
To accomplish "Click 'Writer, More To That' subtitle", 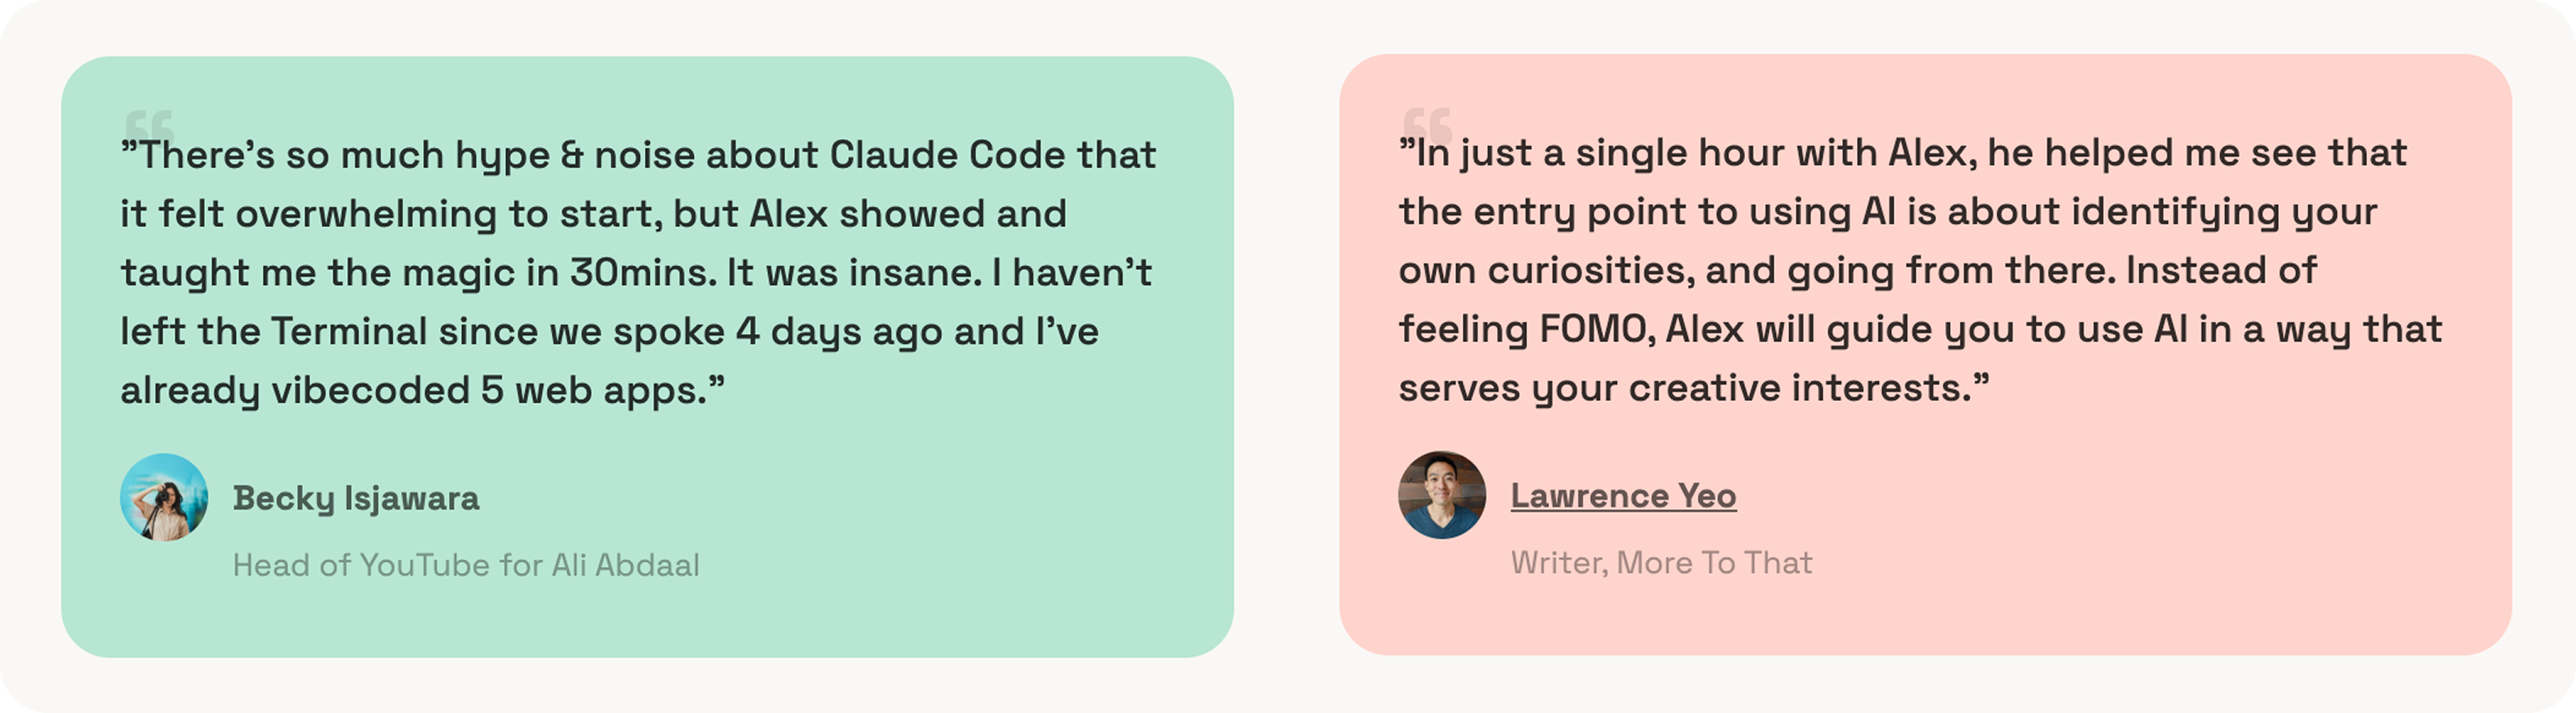I will tap(1661, 563).
